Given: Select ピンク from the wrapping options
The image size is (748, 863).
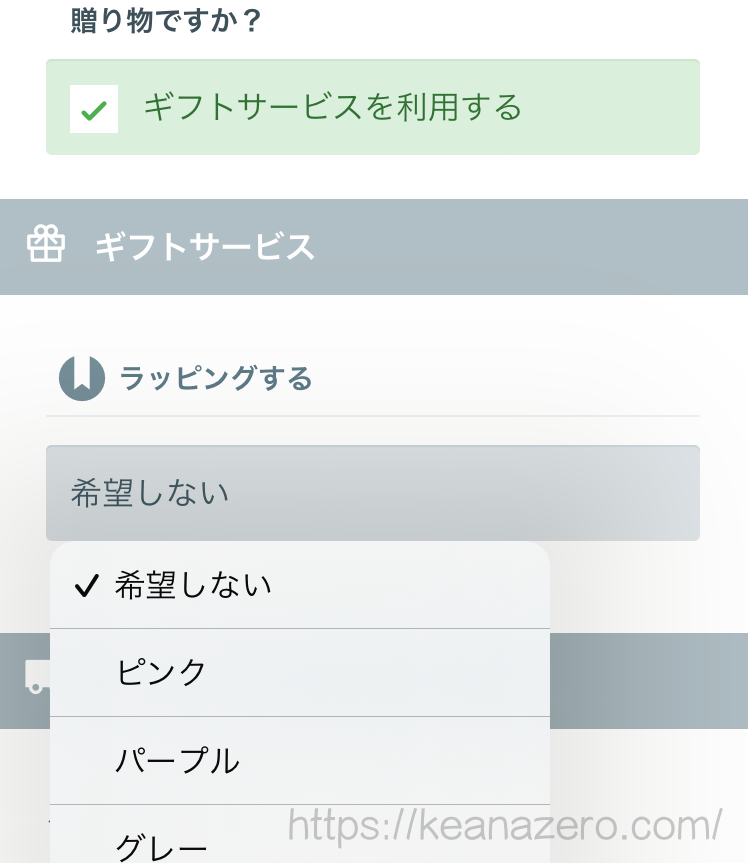Looking at the screenshot, I should (x=161, y=673).
